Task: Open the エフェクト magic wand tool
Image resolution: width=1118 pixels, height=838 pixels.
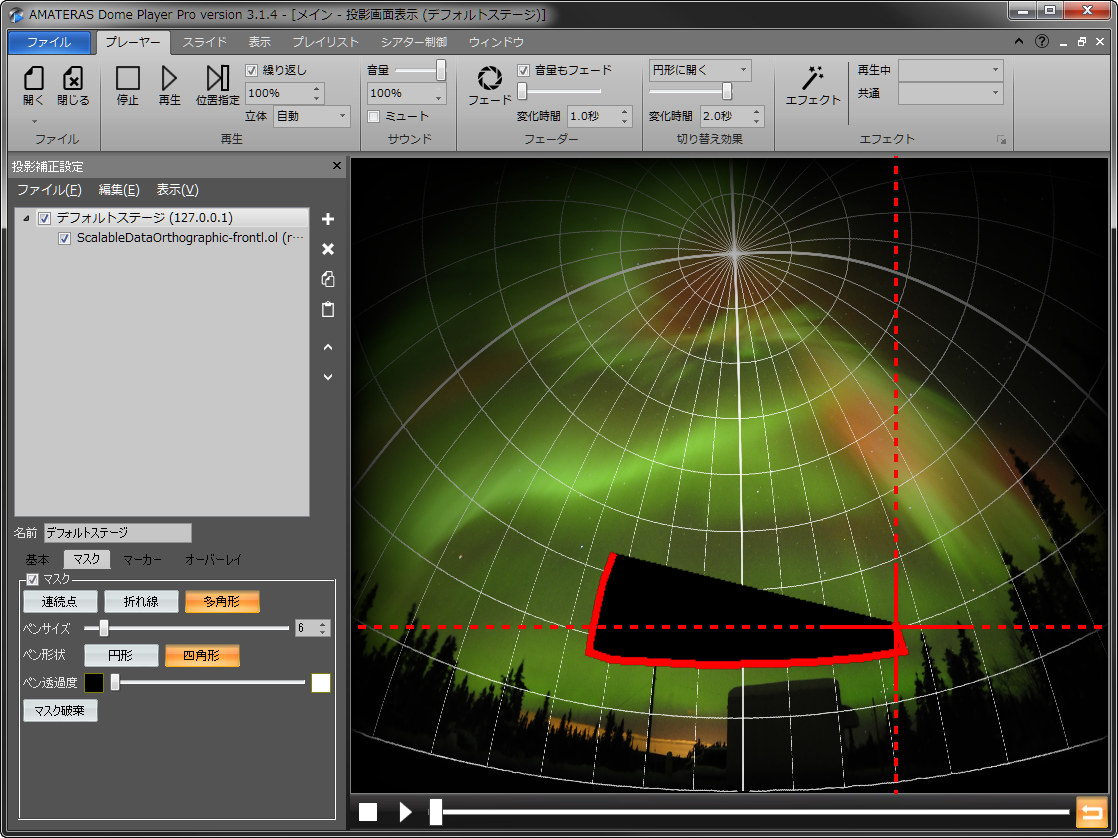Action: tap(813, 85)
